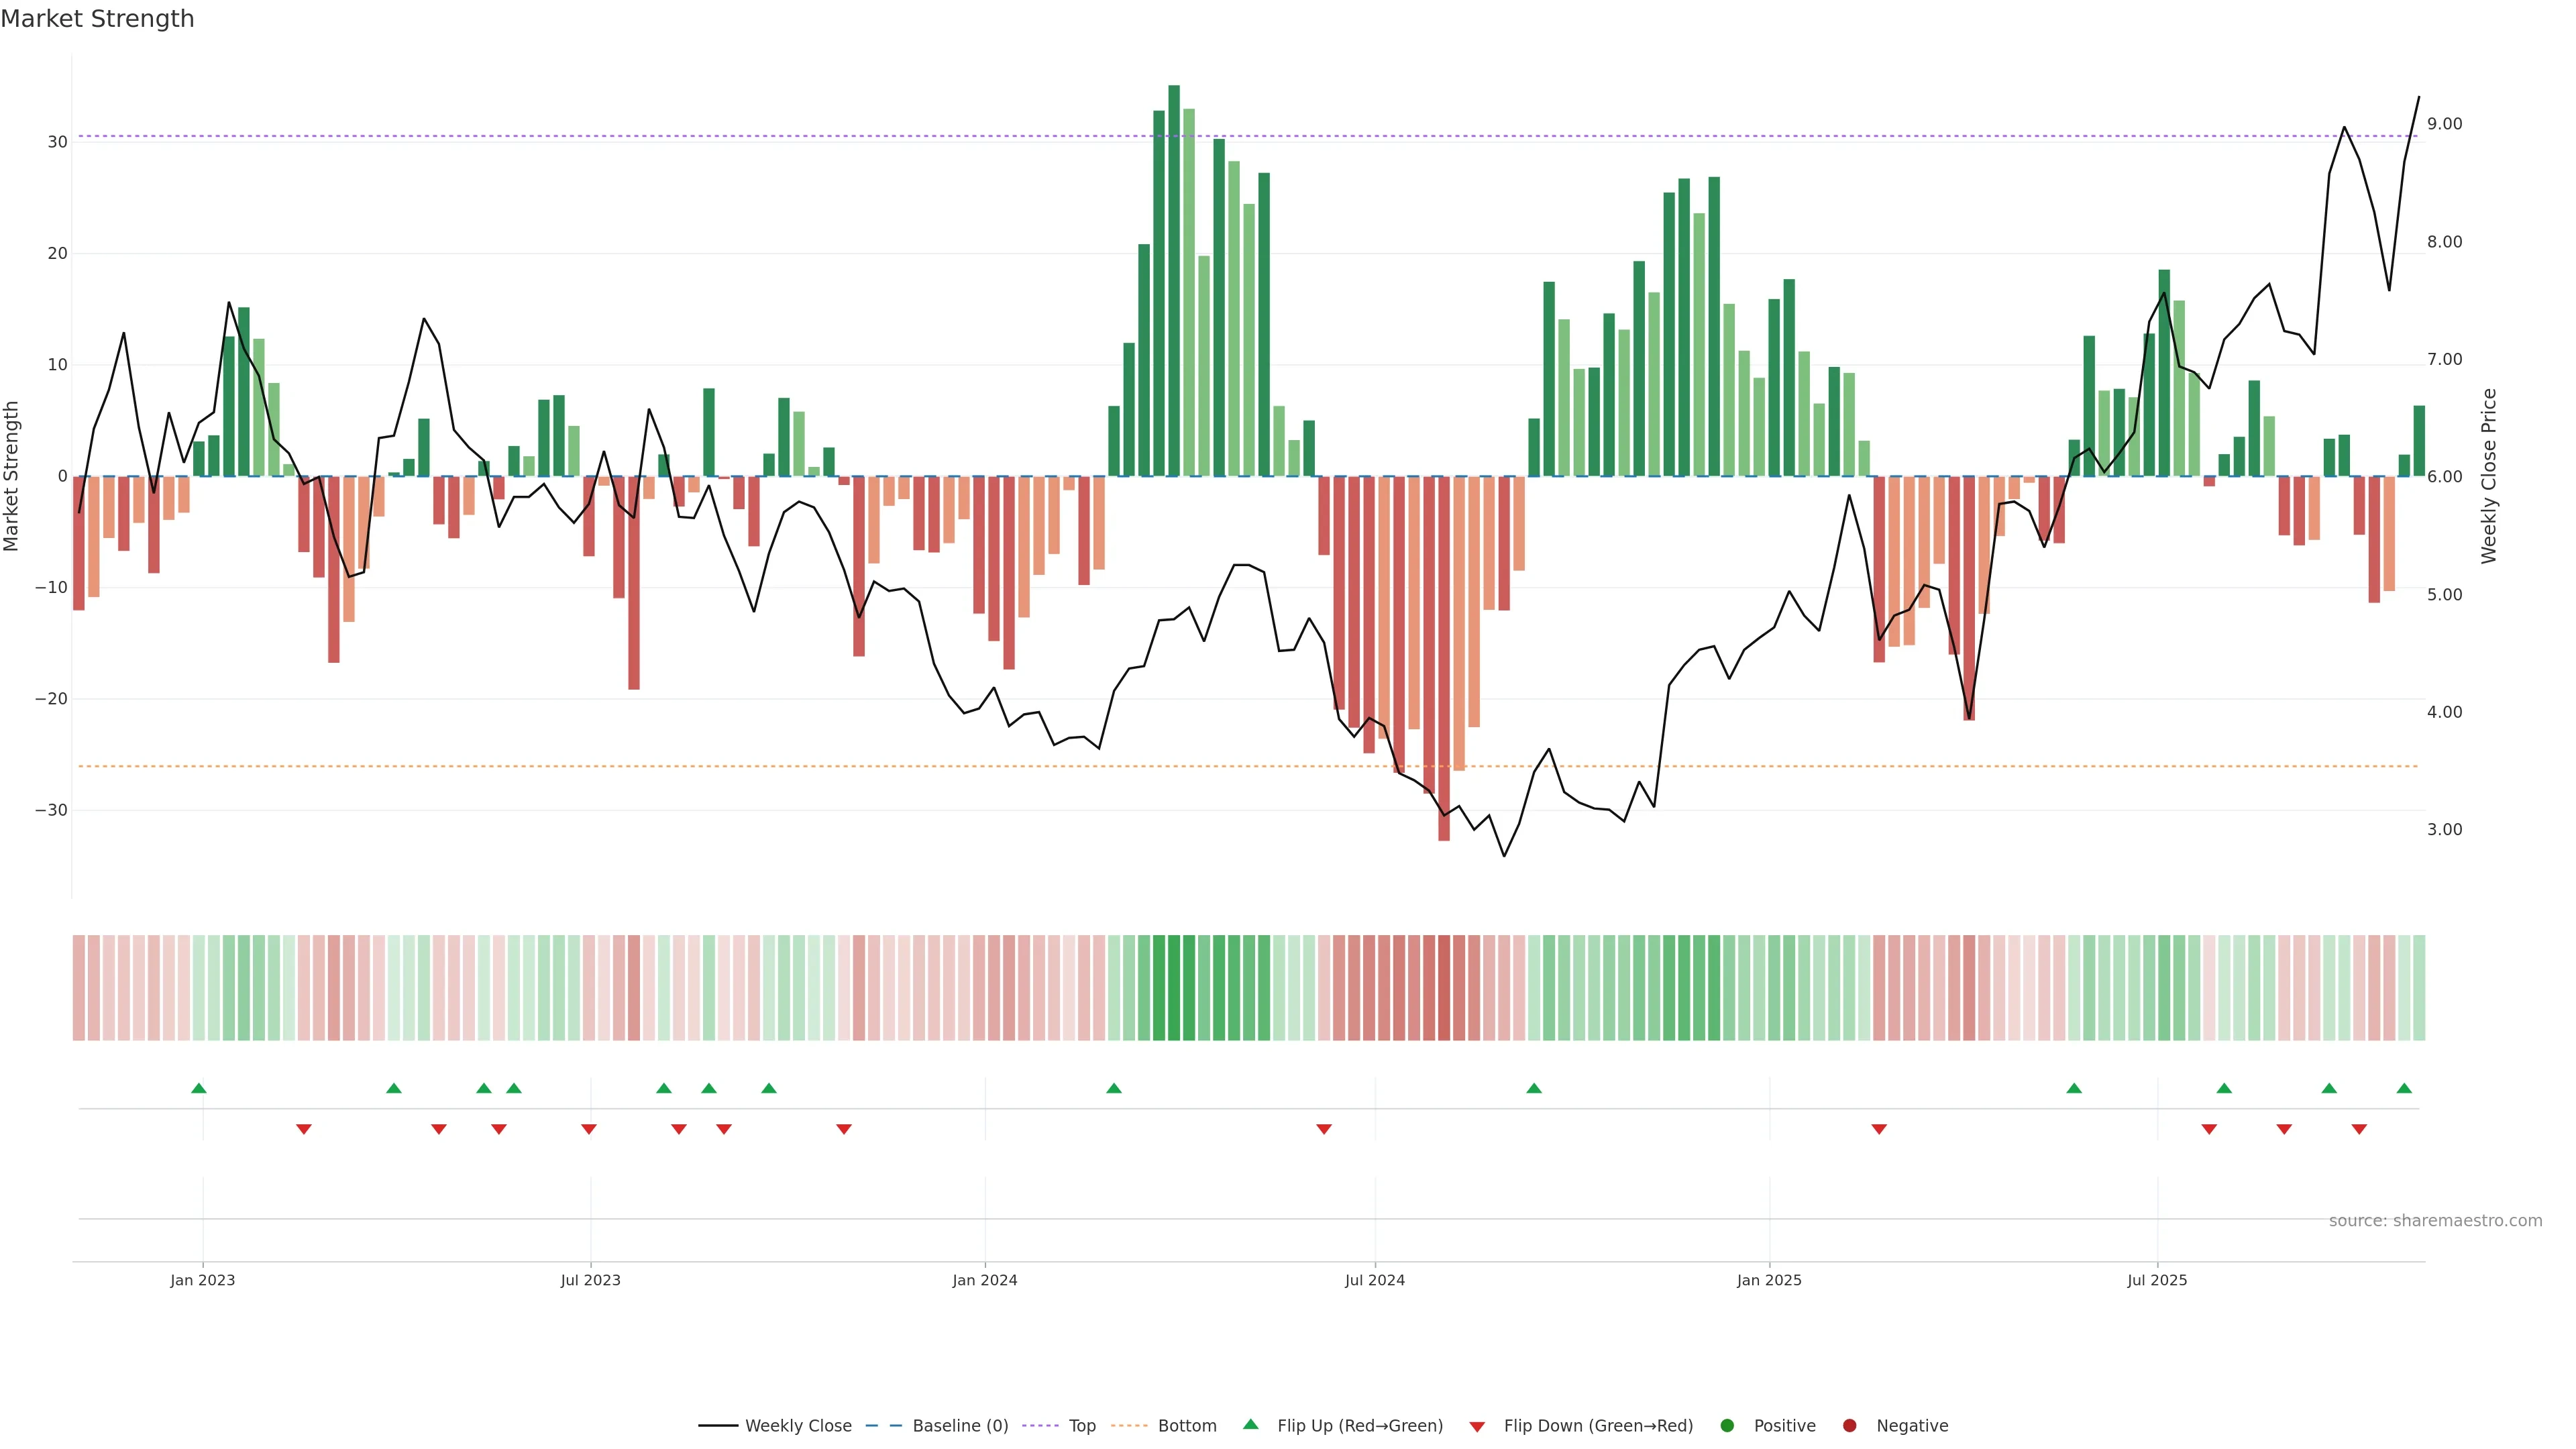The image size is (2576, 1449).
Task: Click the first green flip-up marker near Jan 2023
Action: click(198, 1088)
